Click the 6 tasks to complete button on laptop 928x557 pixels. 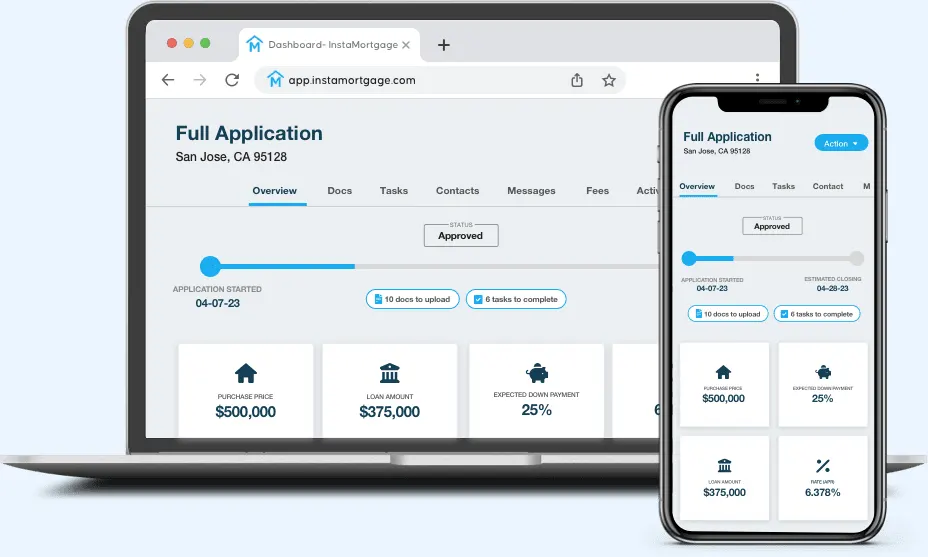pyautogui.click(x=516, y=299)
